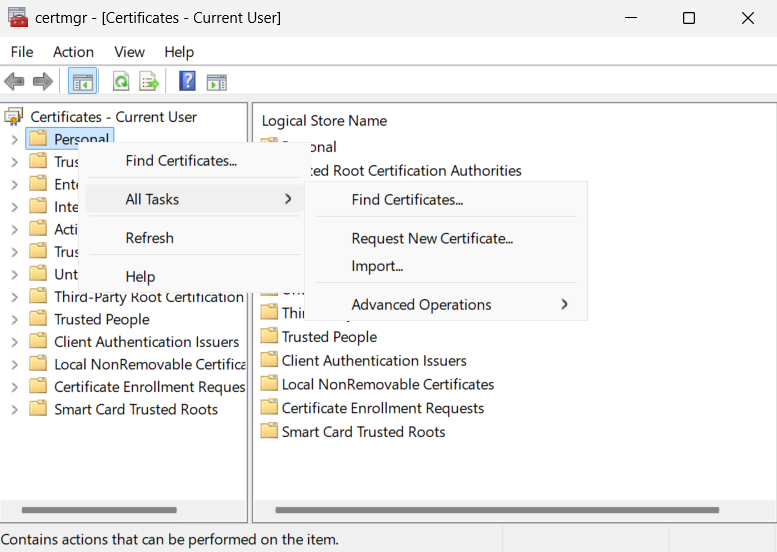Click Client Authentication Issuers folder icon in right pane

click(269, 360)
